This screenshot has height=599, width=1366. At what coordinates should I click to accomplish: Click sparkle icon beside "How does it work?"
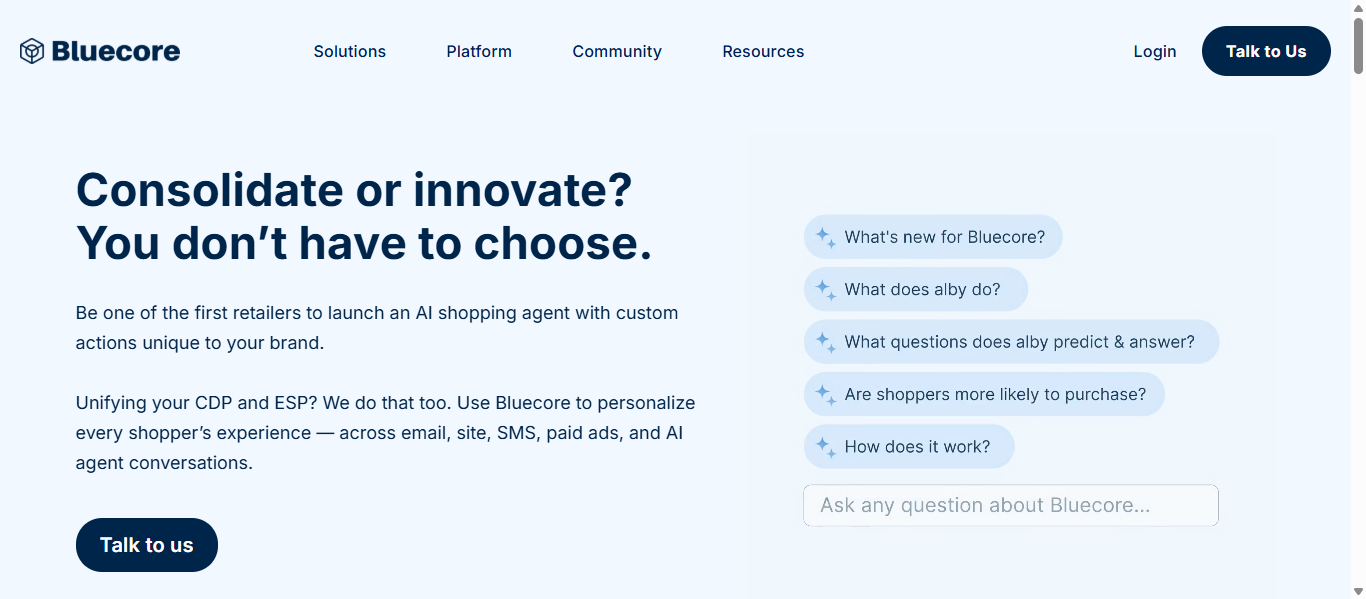click(825, 447)
